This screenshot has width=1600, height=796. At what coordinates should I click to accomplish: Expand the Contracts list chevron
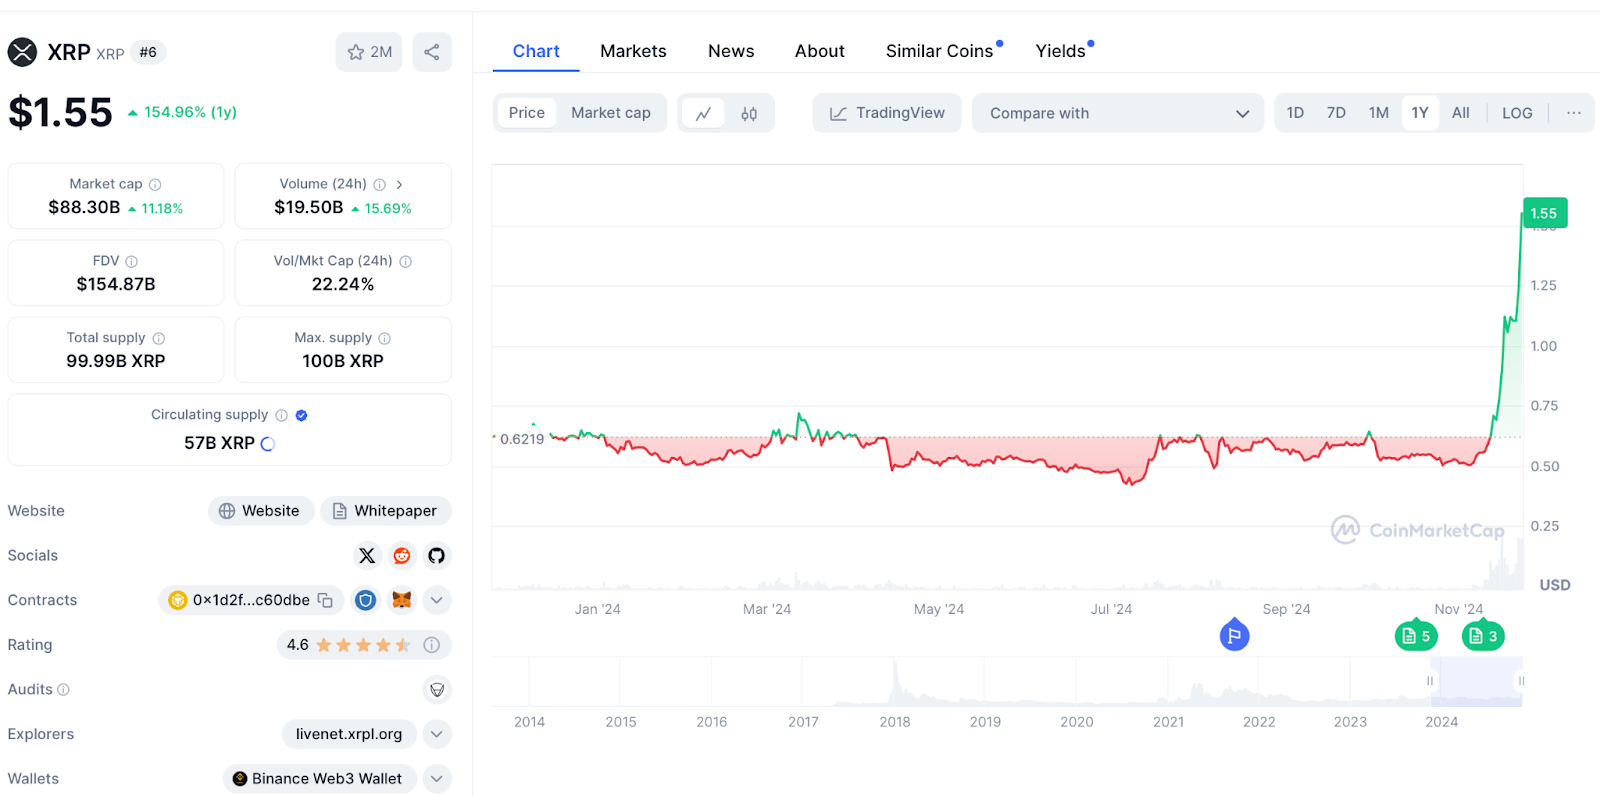(437, 600)
